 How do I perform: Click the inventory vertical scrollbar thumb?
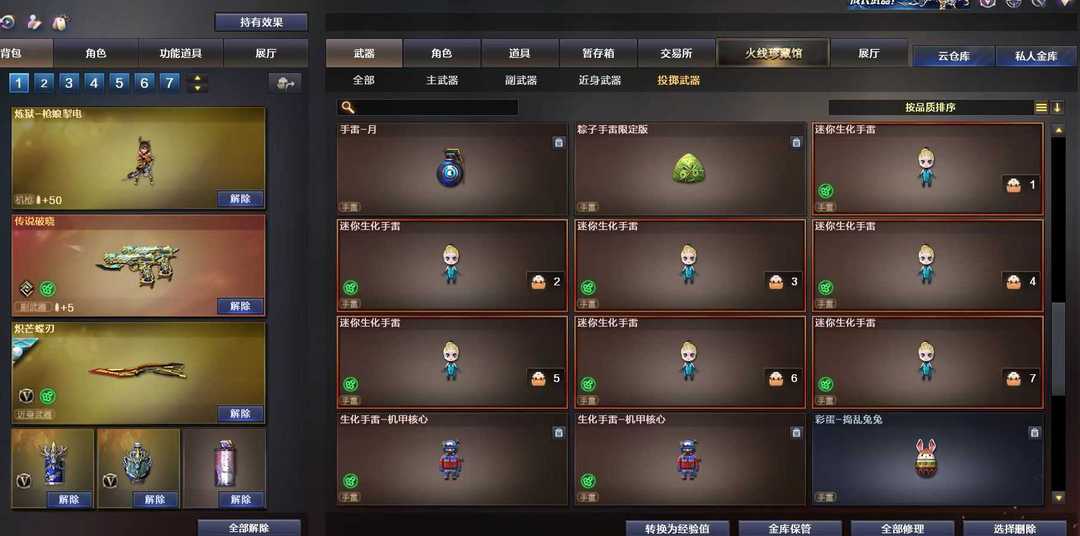(x=1059, y=348)
